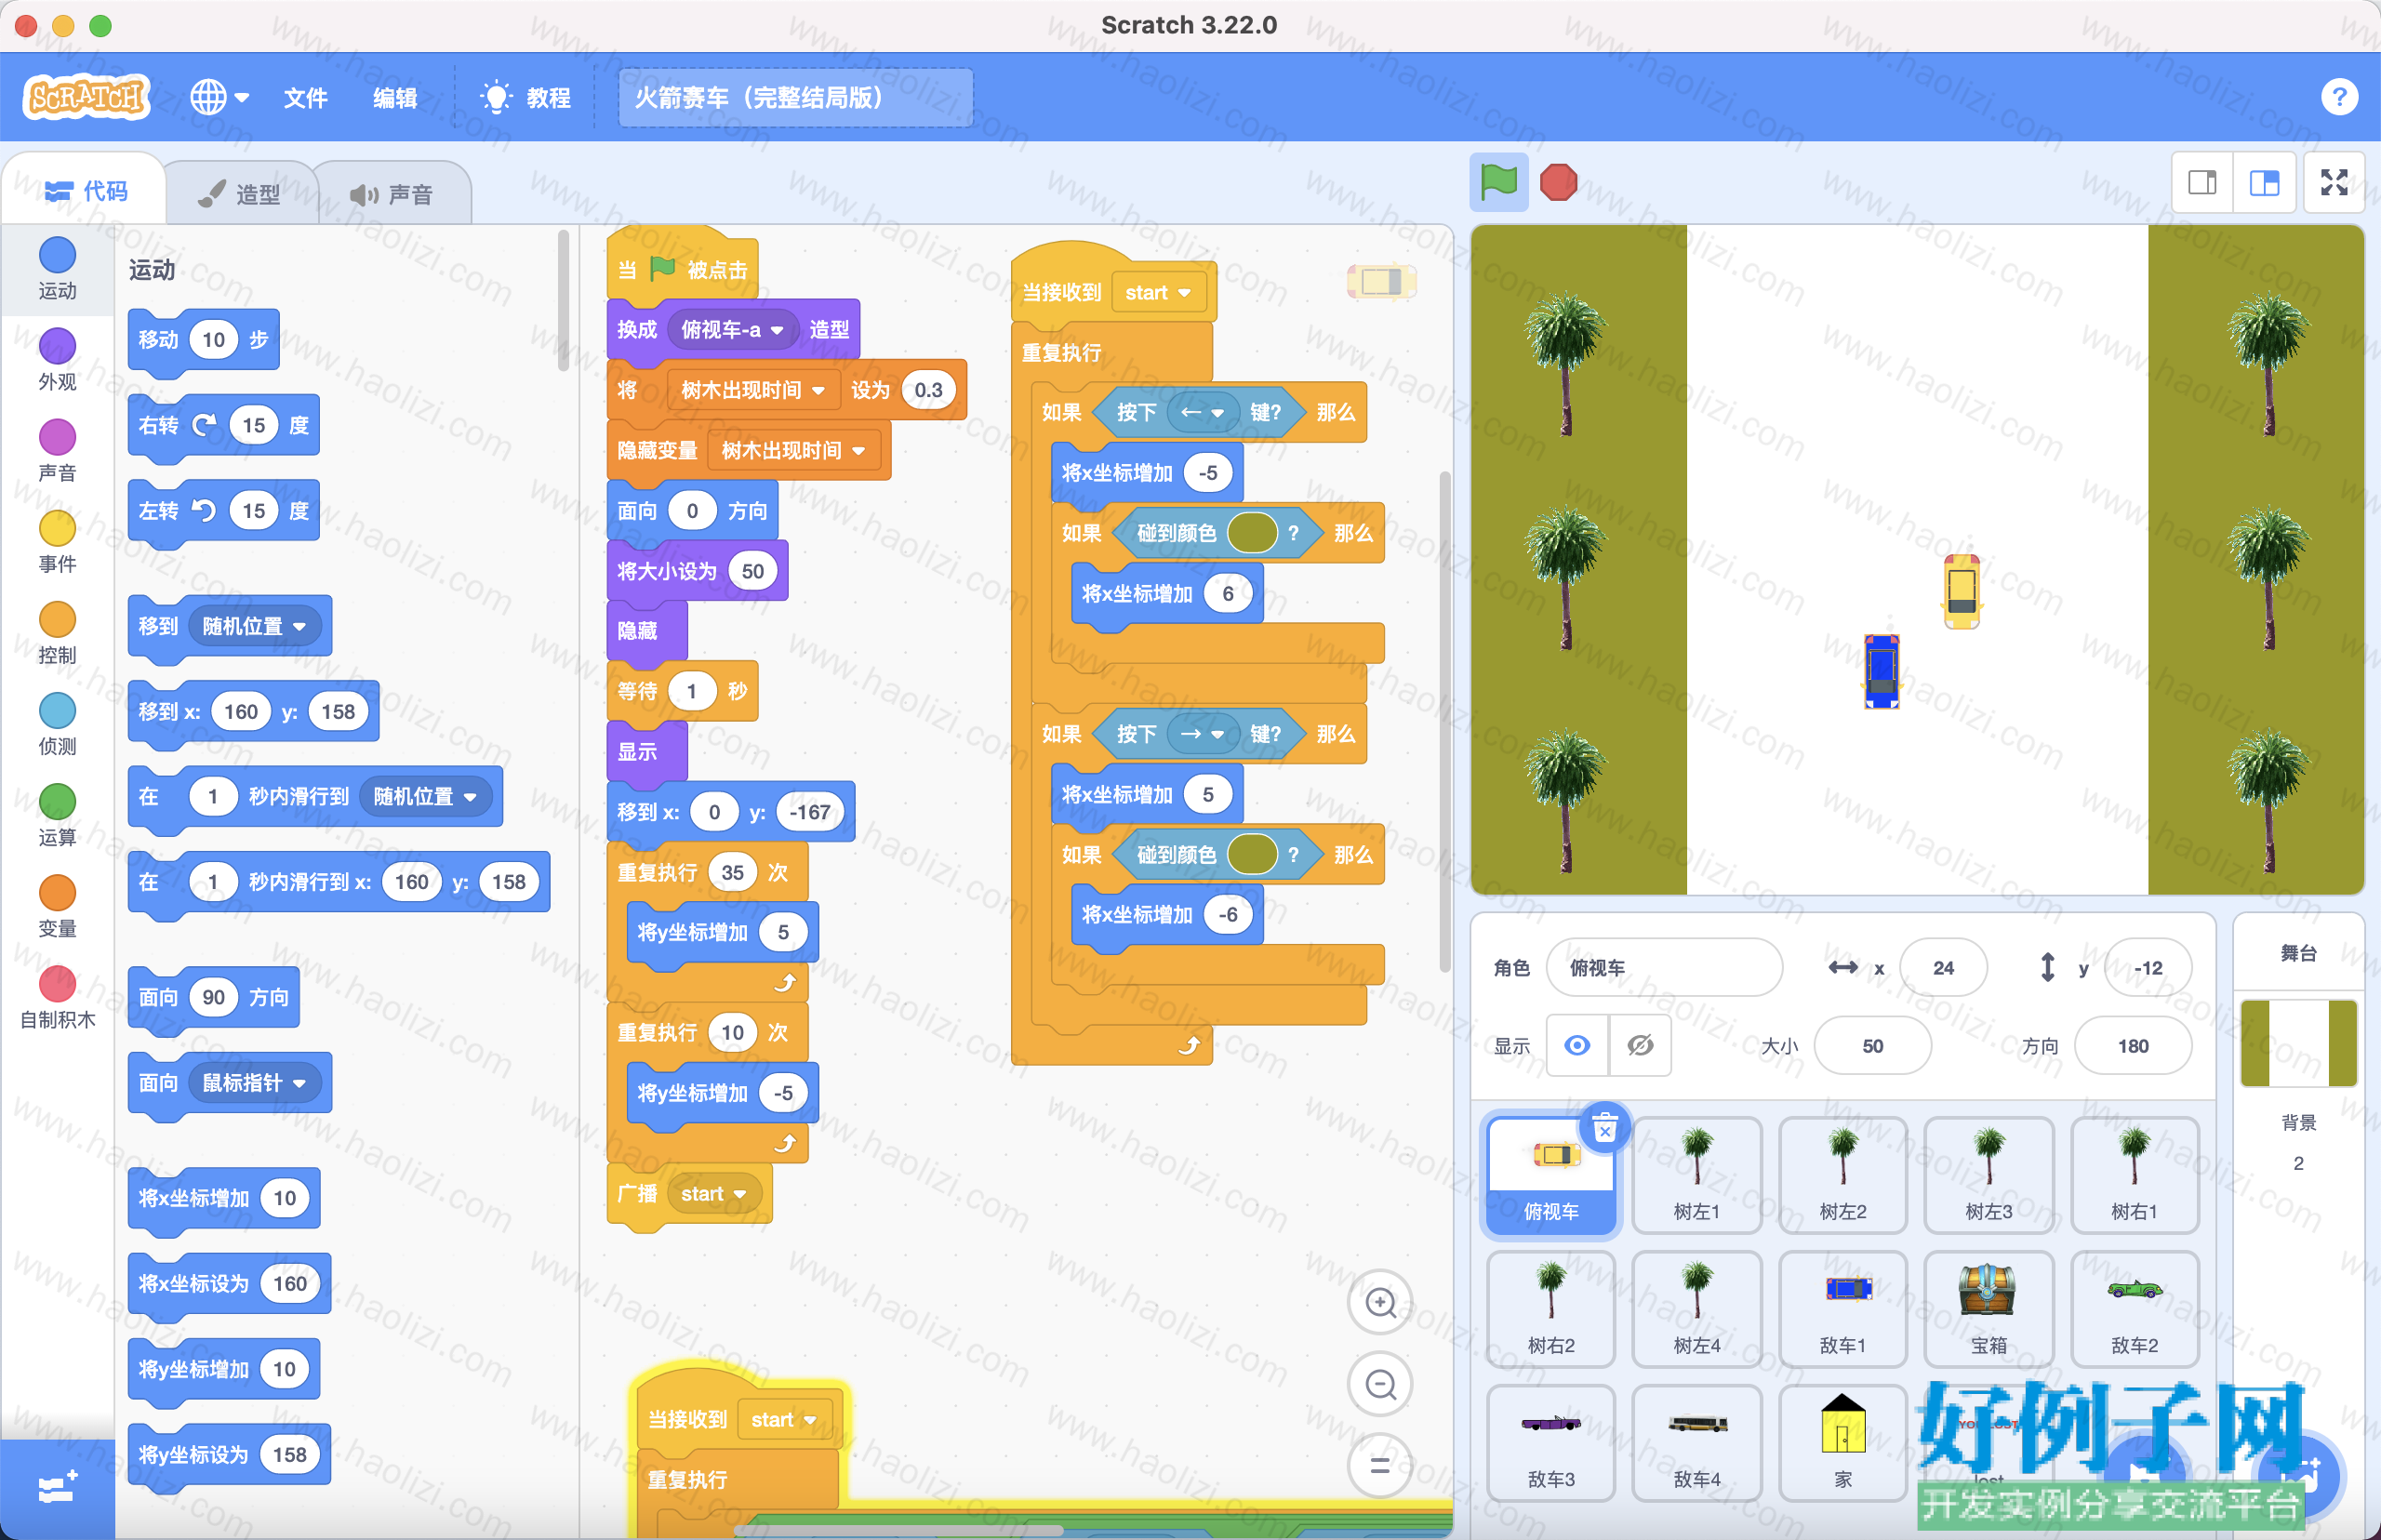
Task: Click the help question mark icon
Action: pyautogui.click(x=2338, y=97)
